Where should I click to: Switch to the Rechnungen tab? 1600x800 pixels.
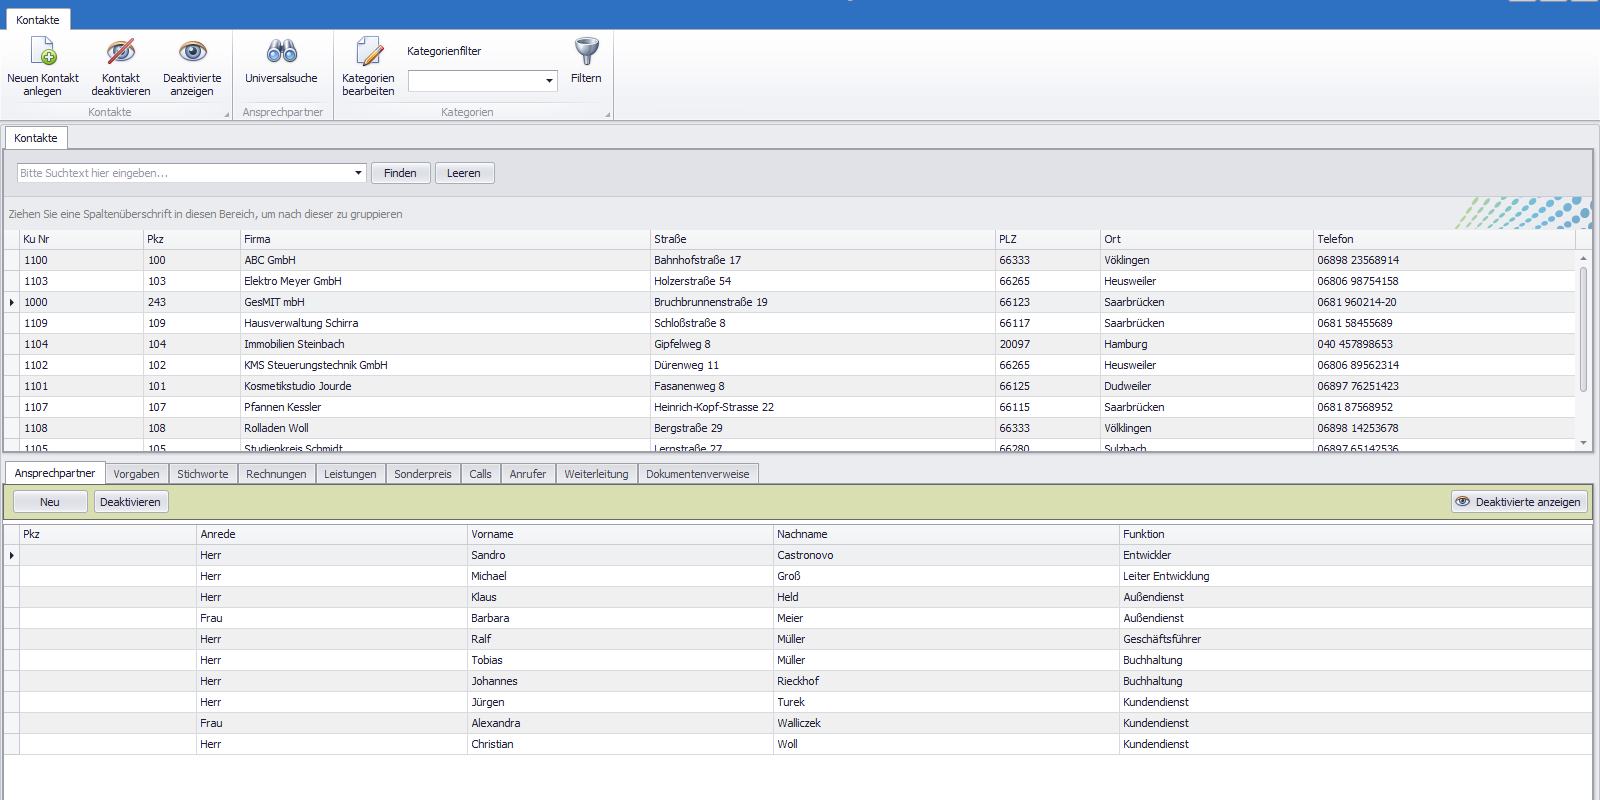point(276,474)
